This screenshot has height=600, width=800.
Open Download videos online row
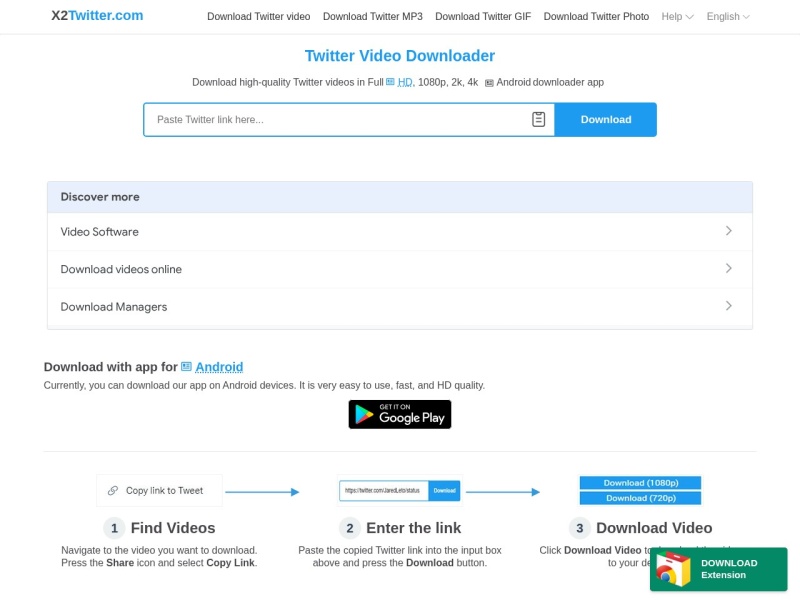point(399,269)
